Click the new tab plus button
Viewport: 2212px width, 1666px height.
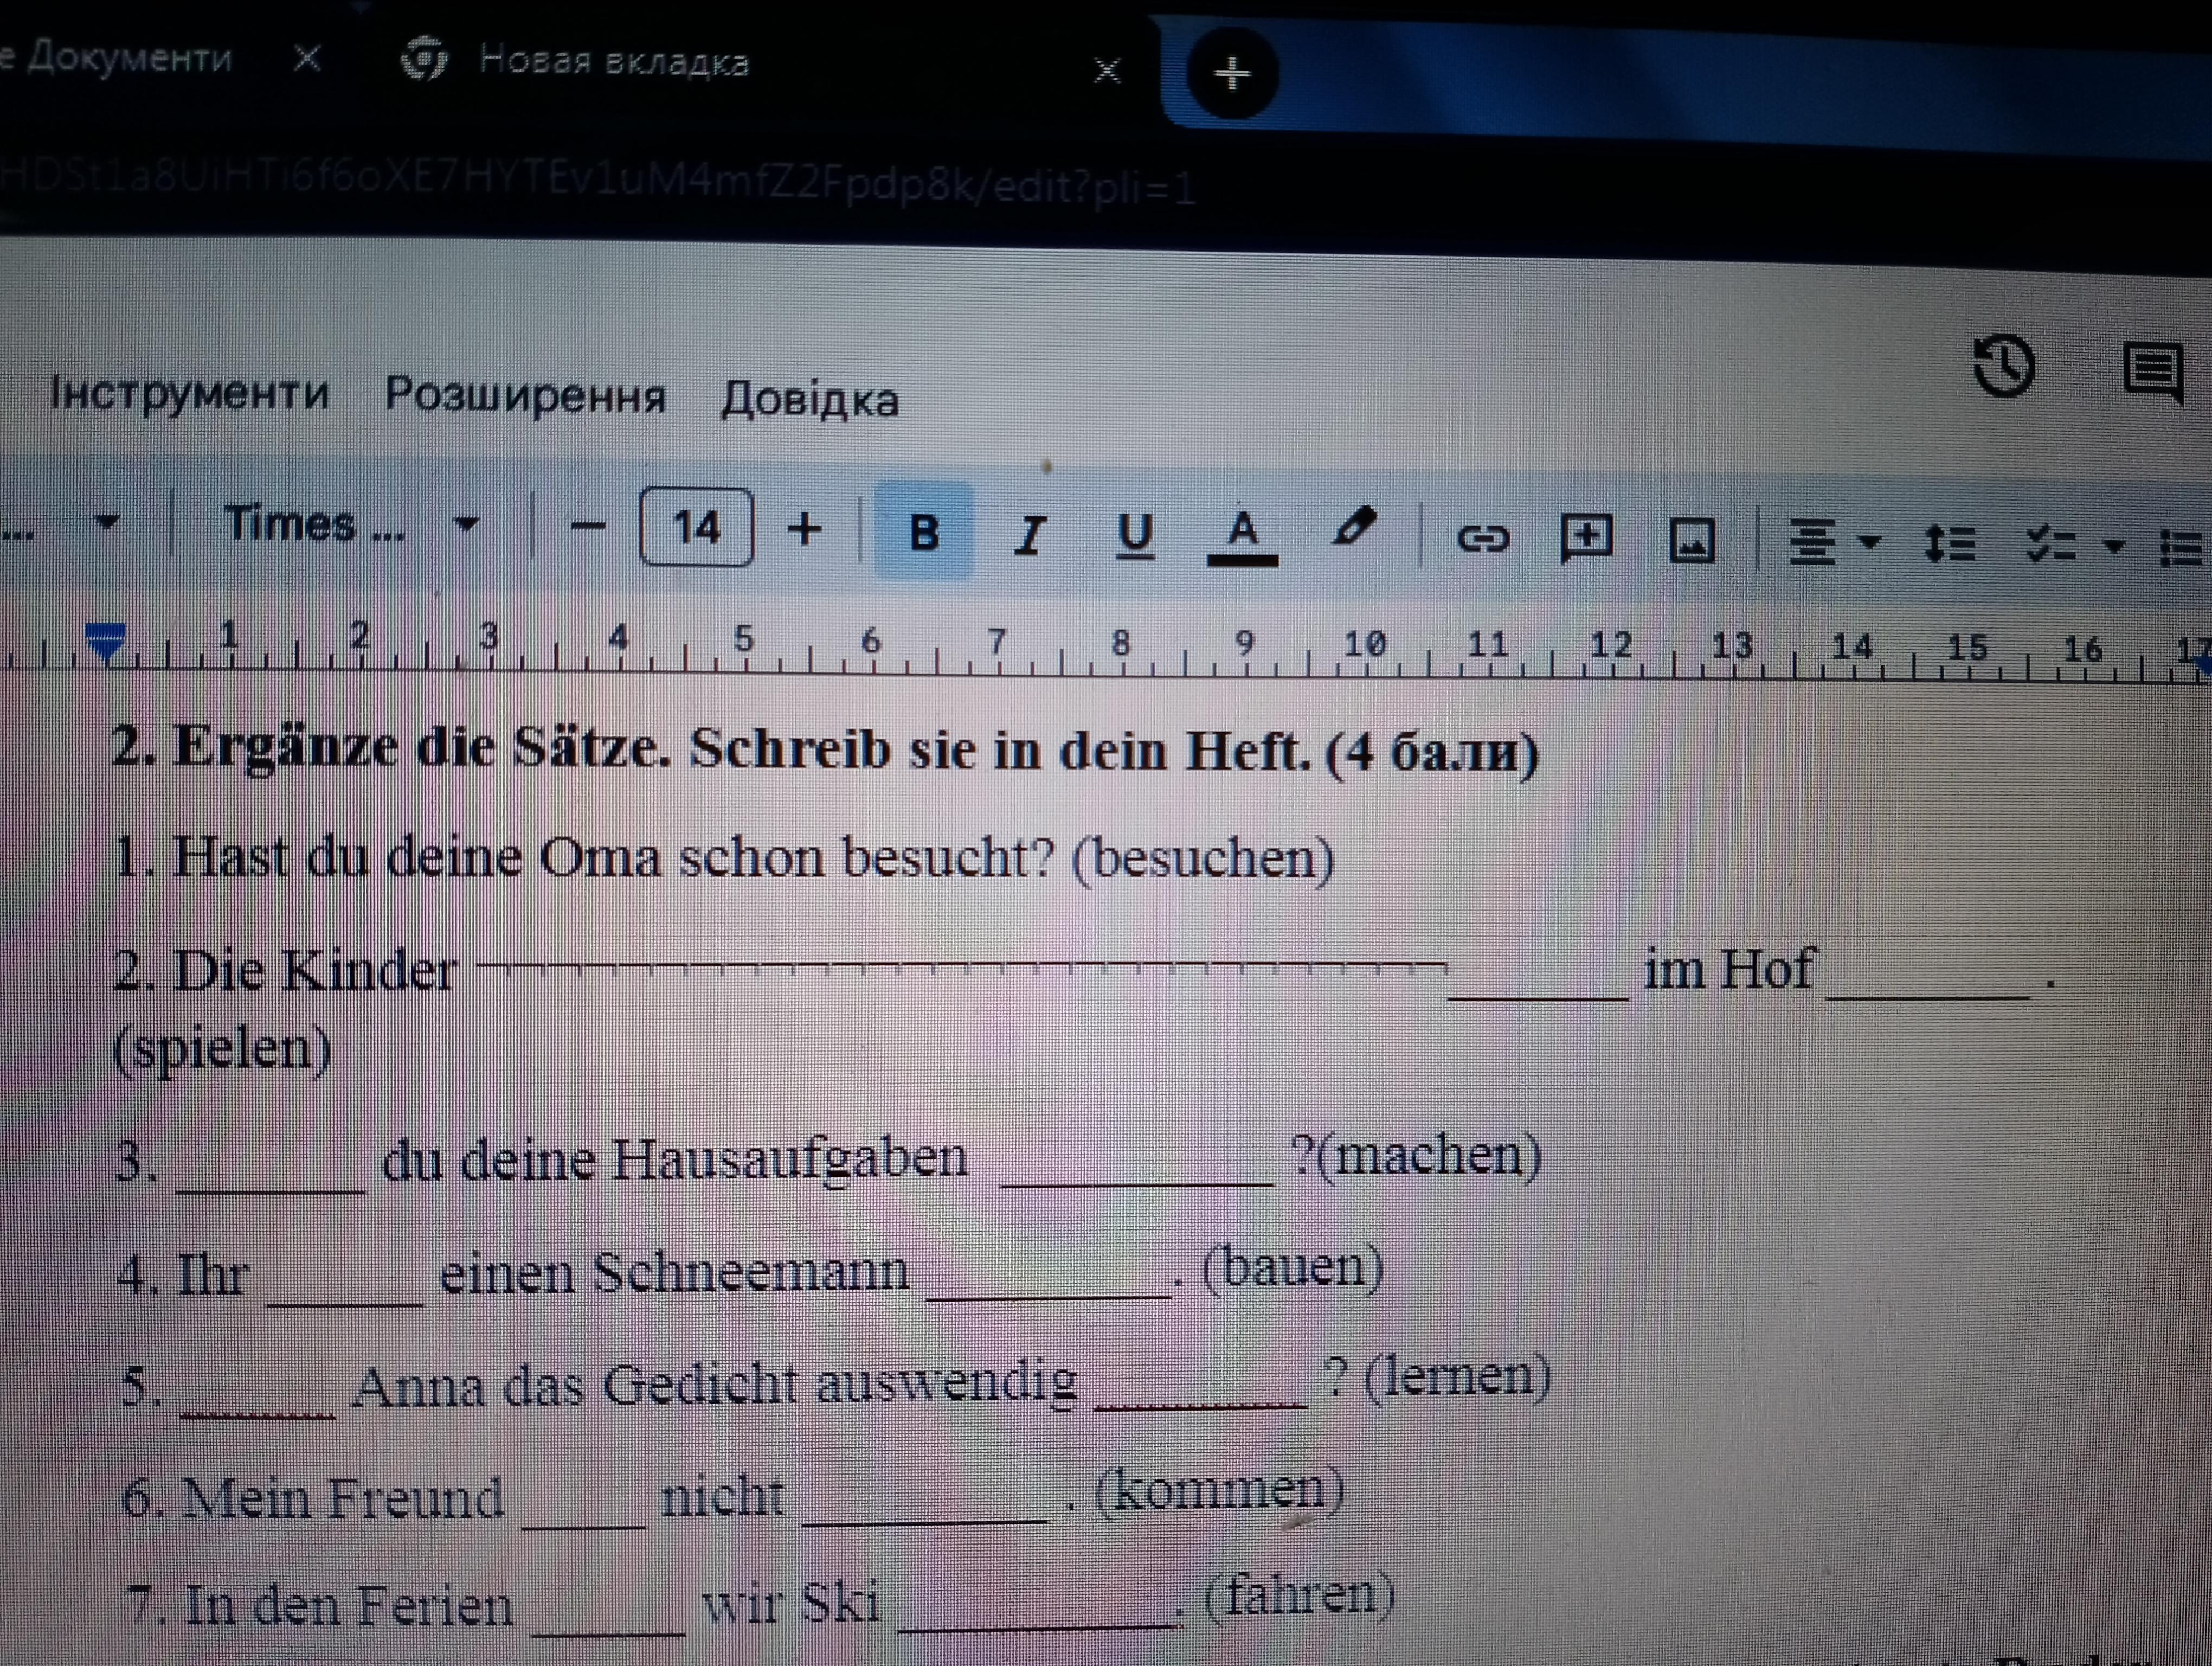tap(1232, 73)
